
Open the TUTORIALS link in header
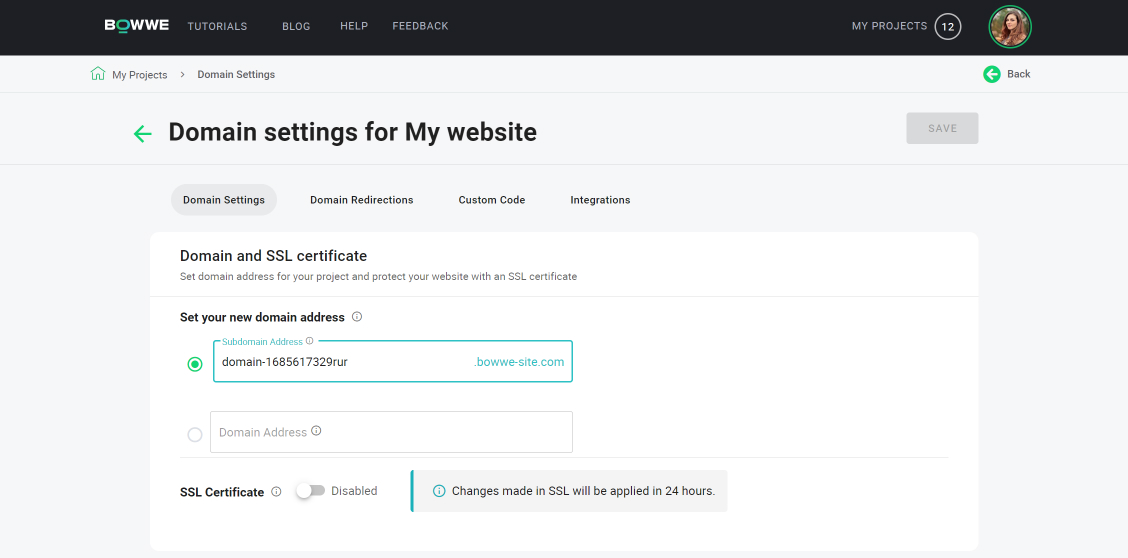[217, 26]
